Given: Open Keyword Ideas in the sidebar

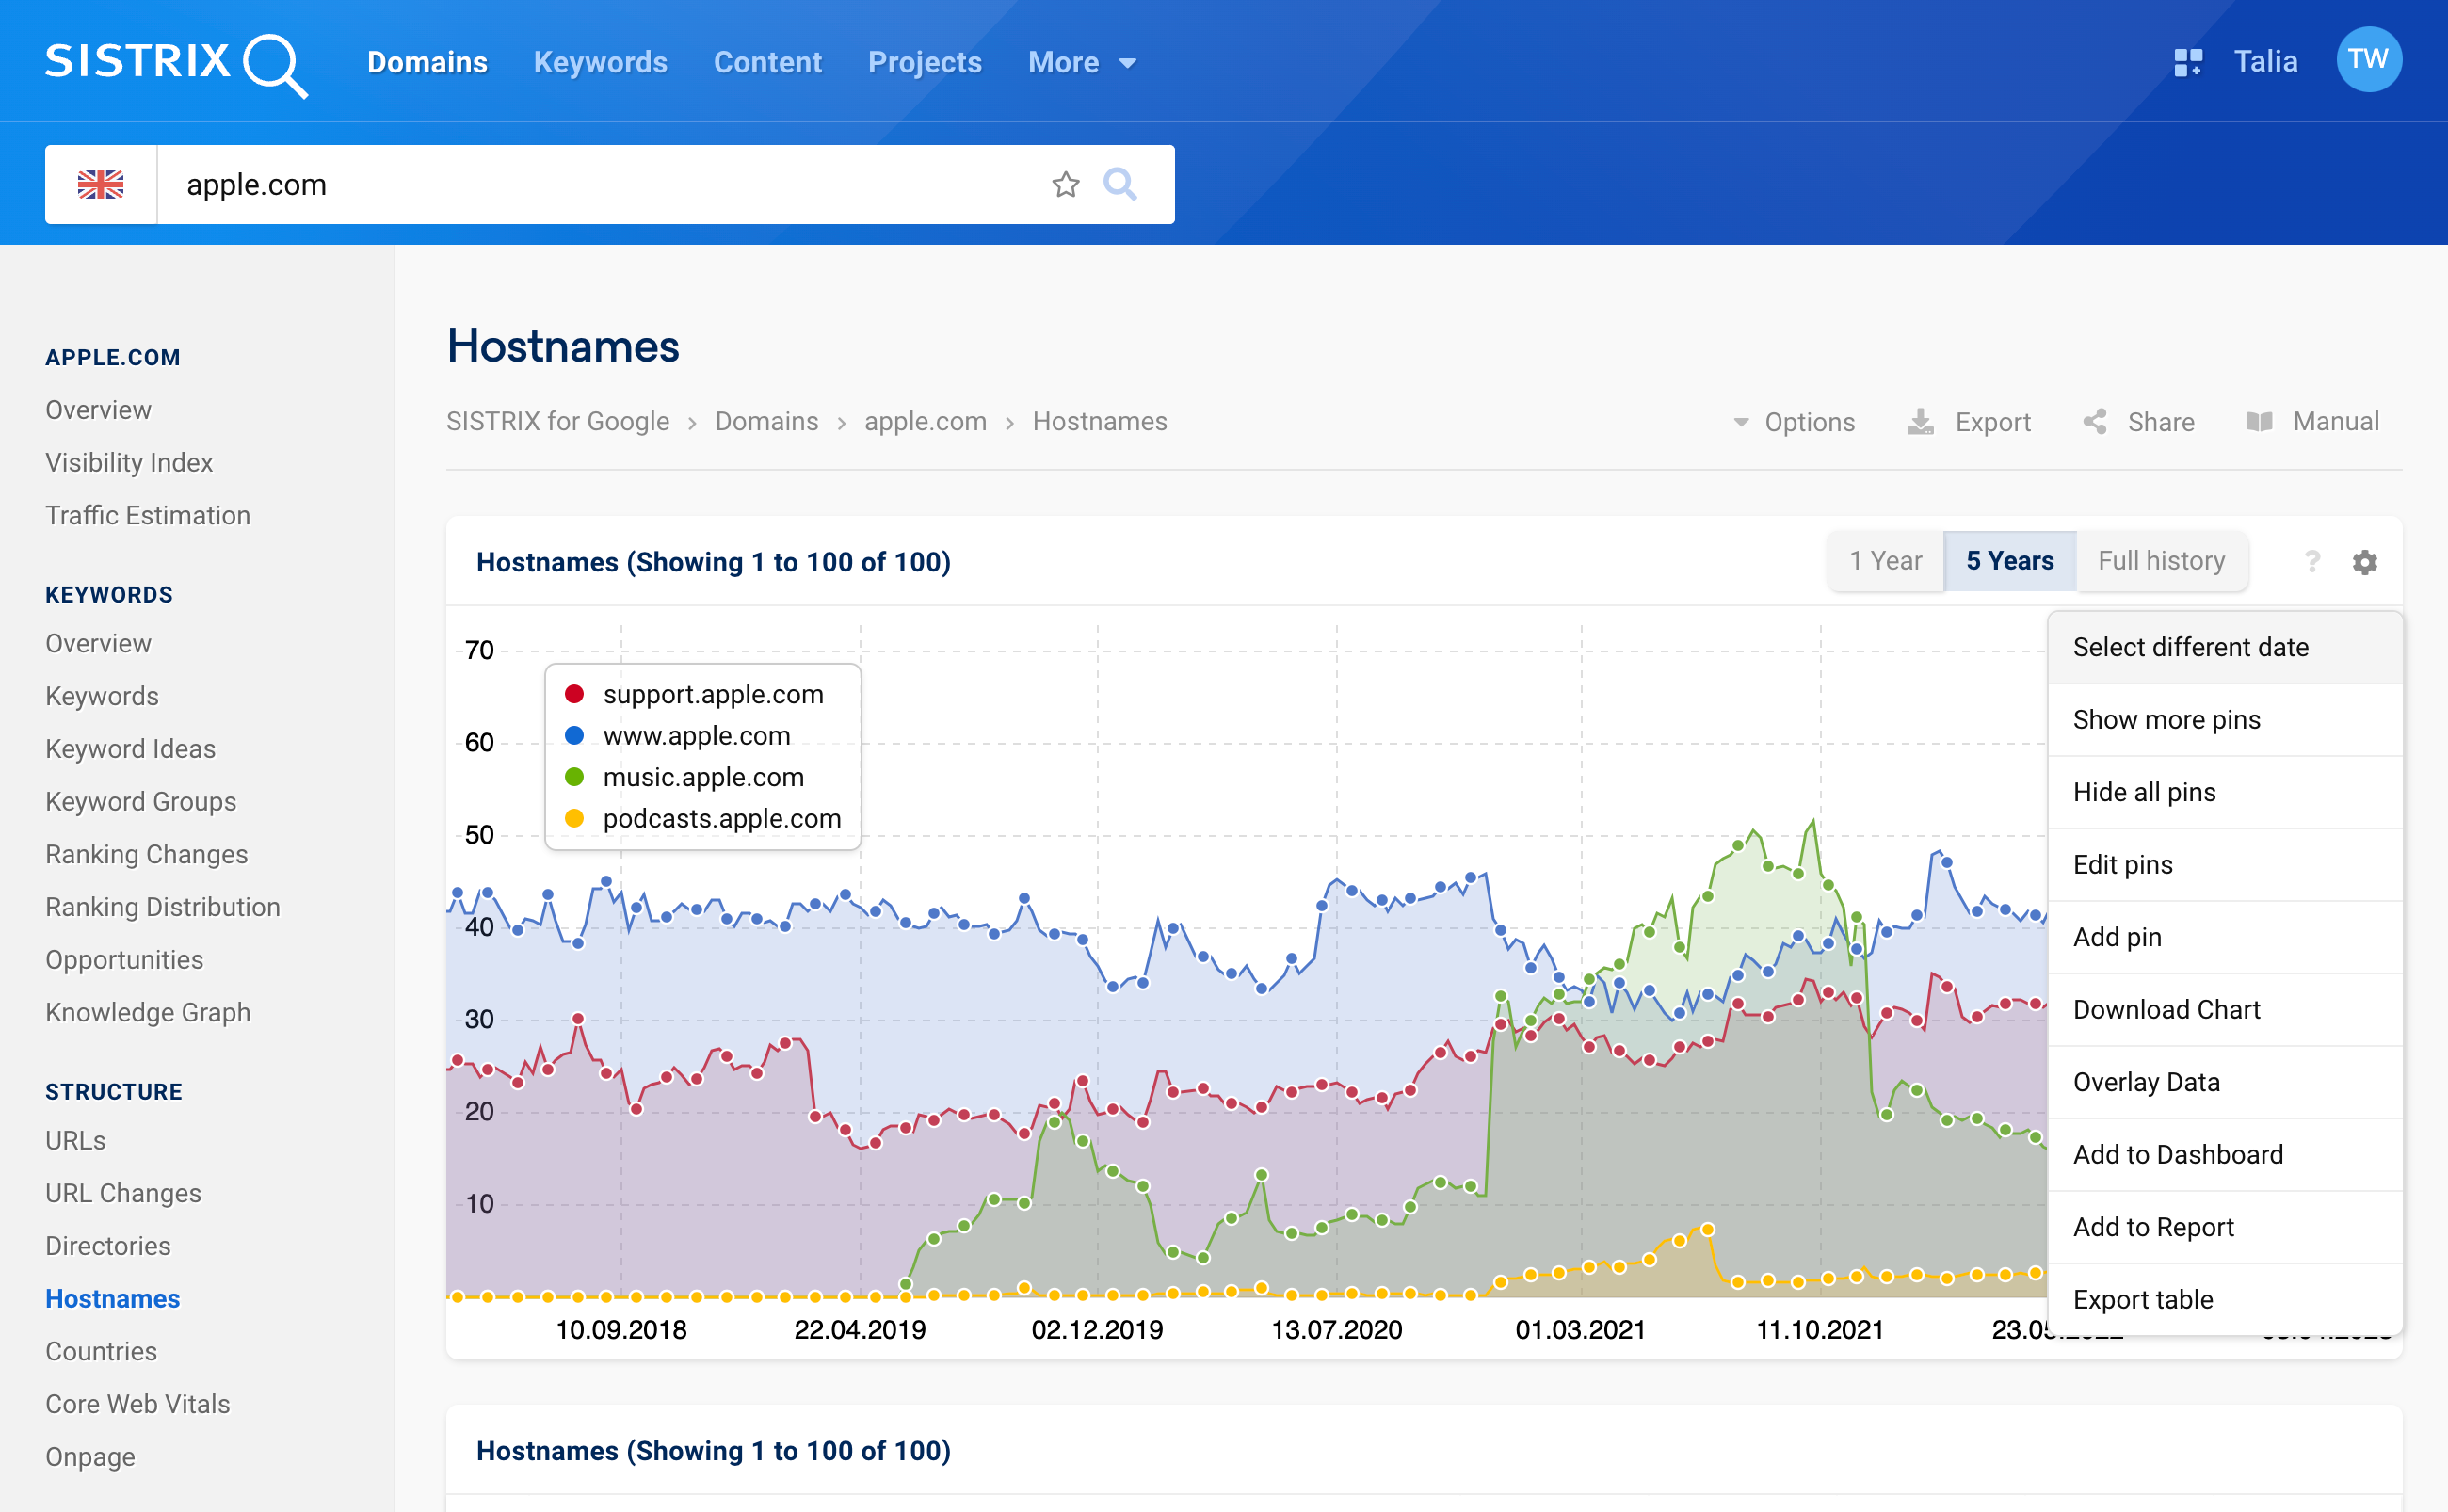Looking at the screenshot, I should click(130, 749).
